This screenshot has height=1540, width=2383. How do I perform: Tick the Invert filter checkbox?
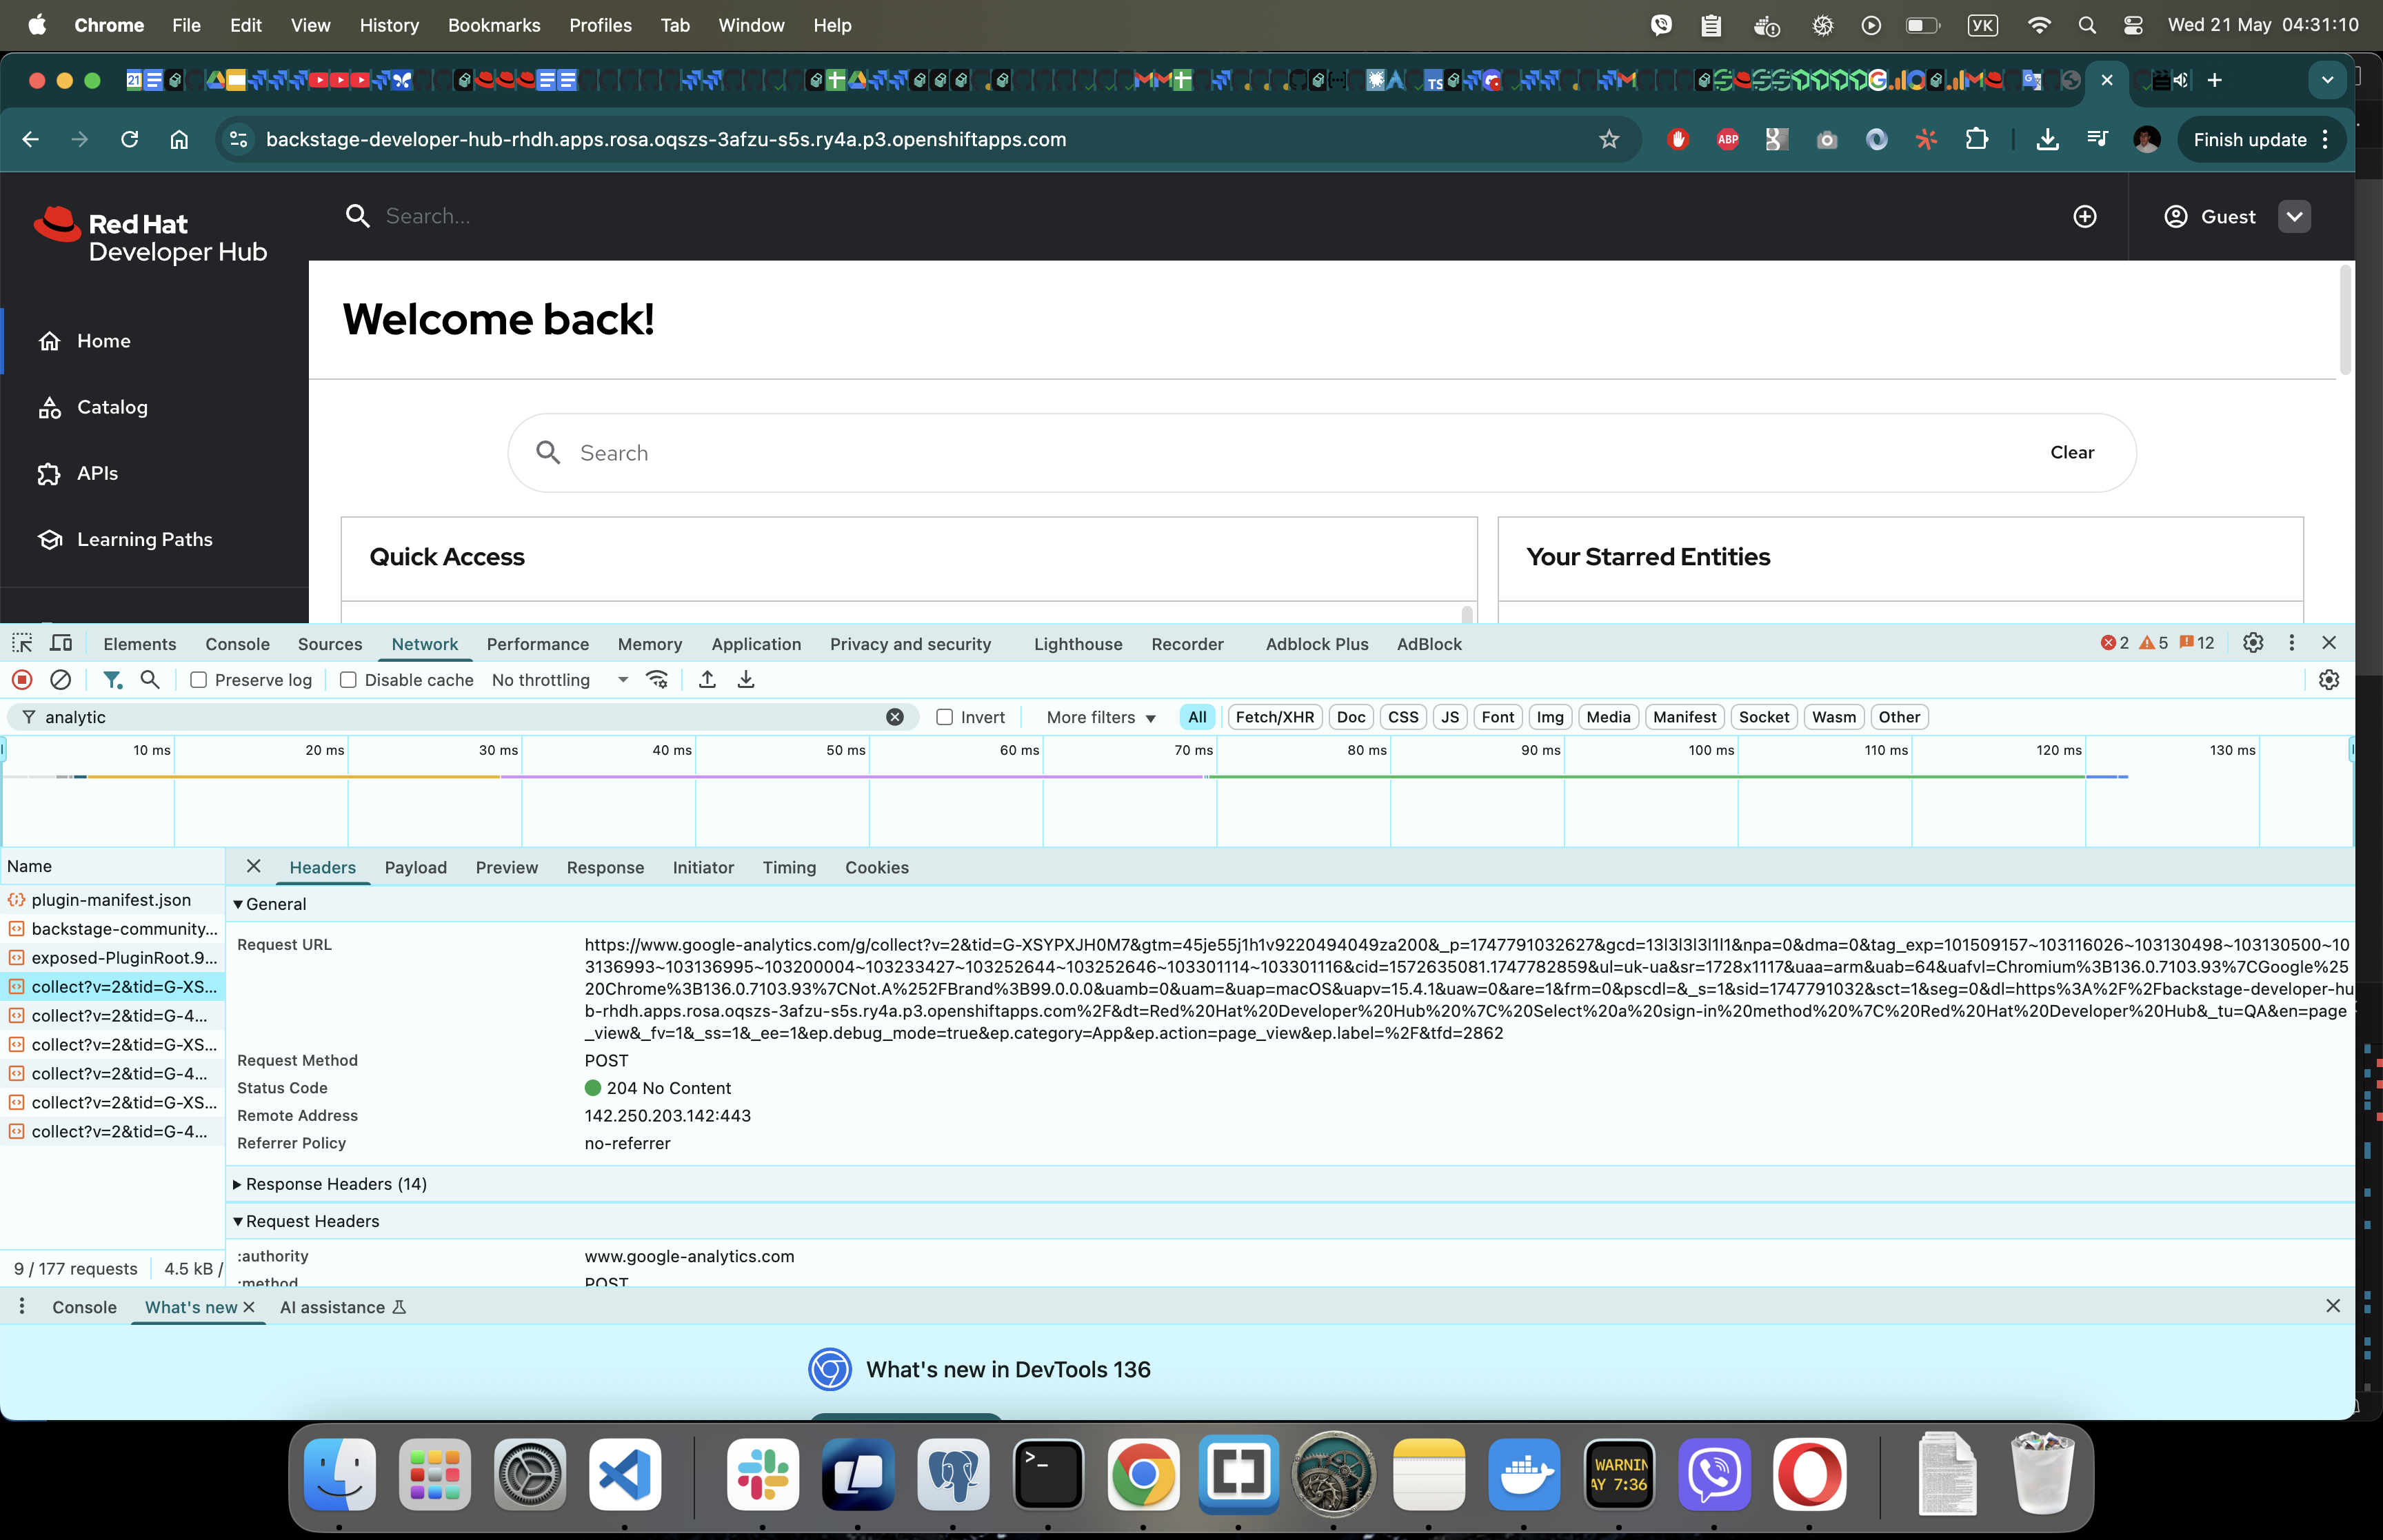coord(944,717)
